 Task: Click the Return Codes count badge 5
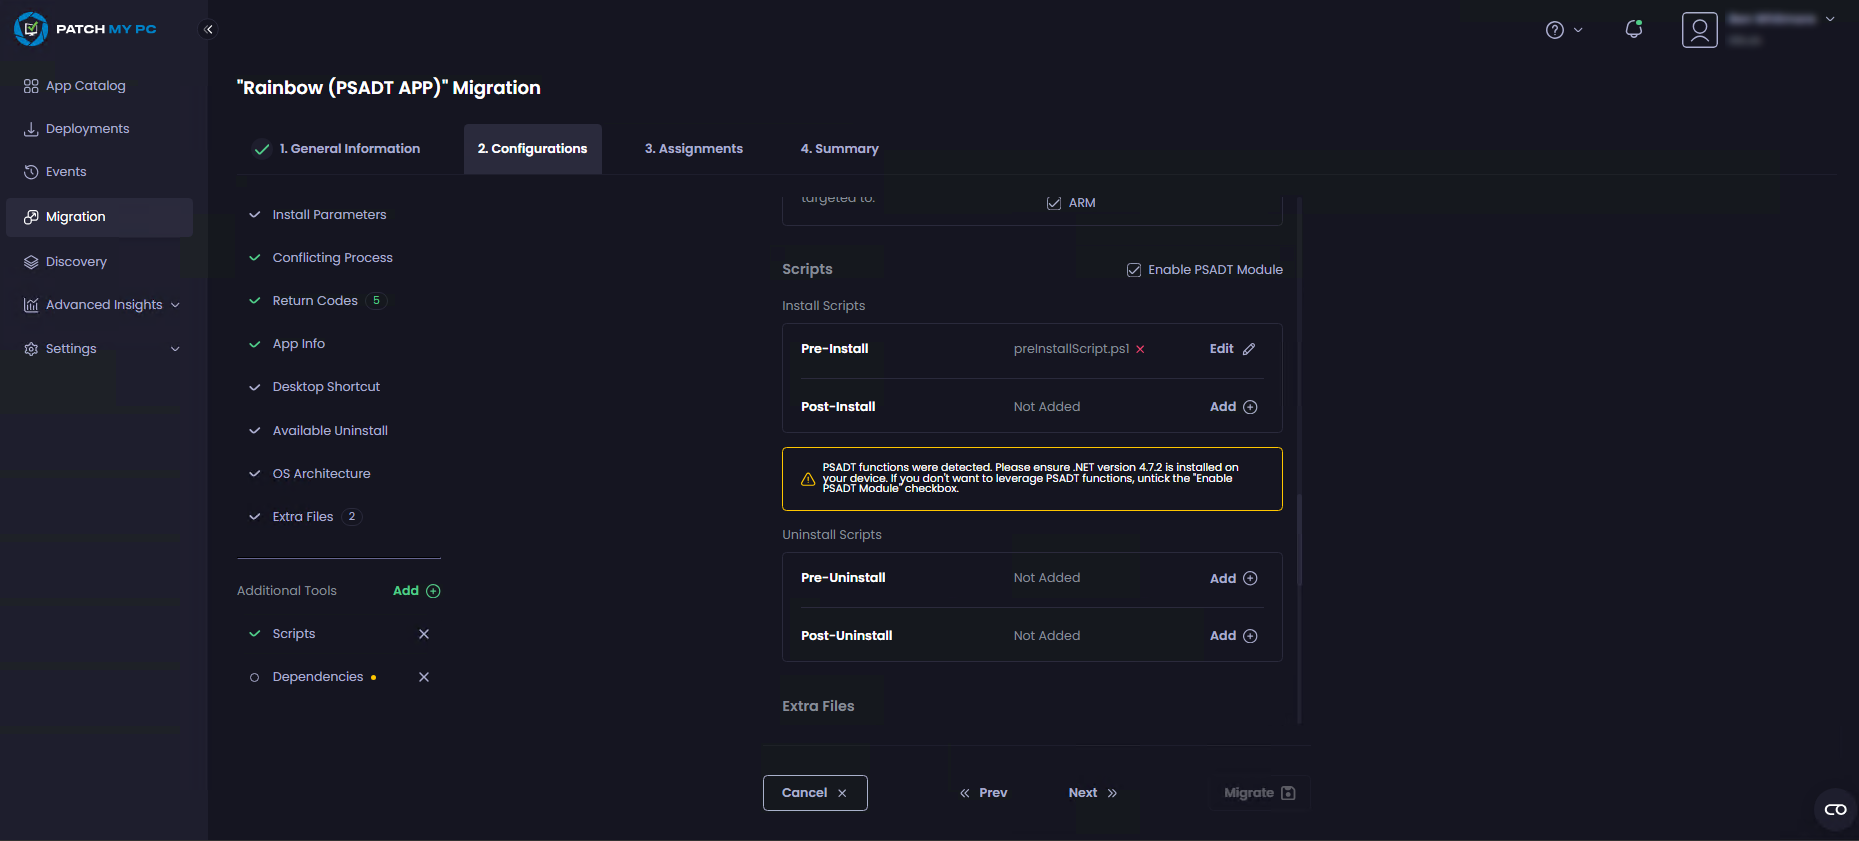376,301
